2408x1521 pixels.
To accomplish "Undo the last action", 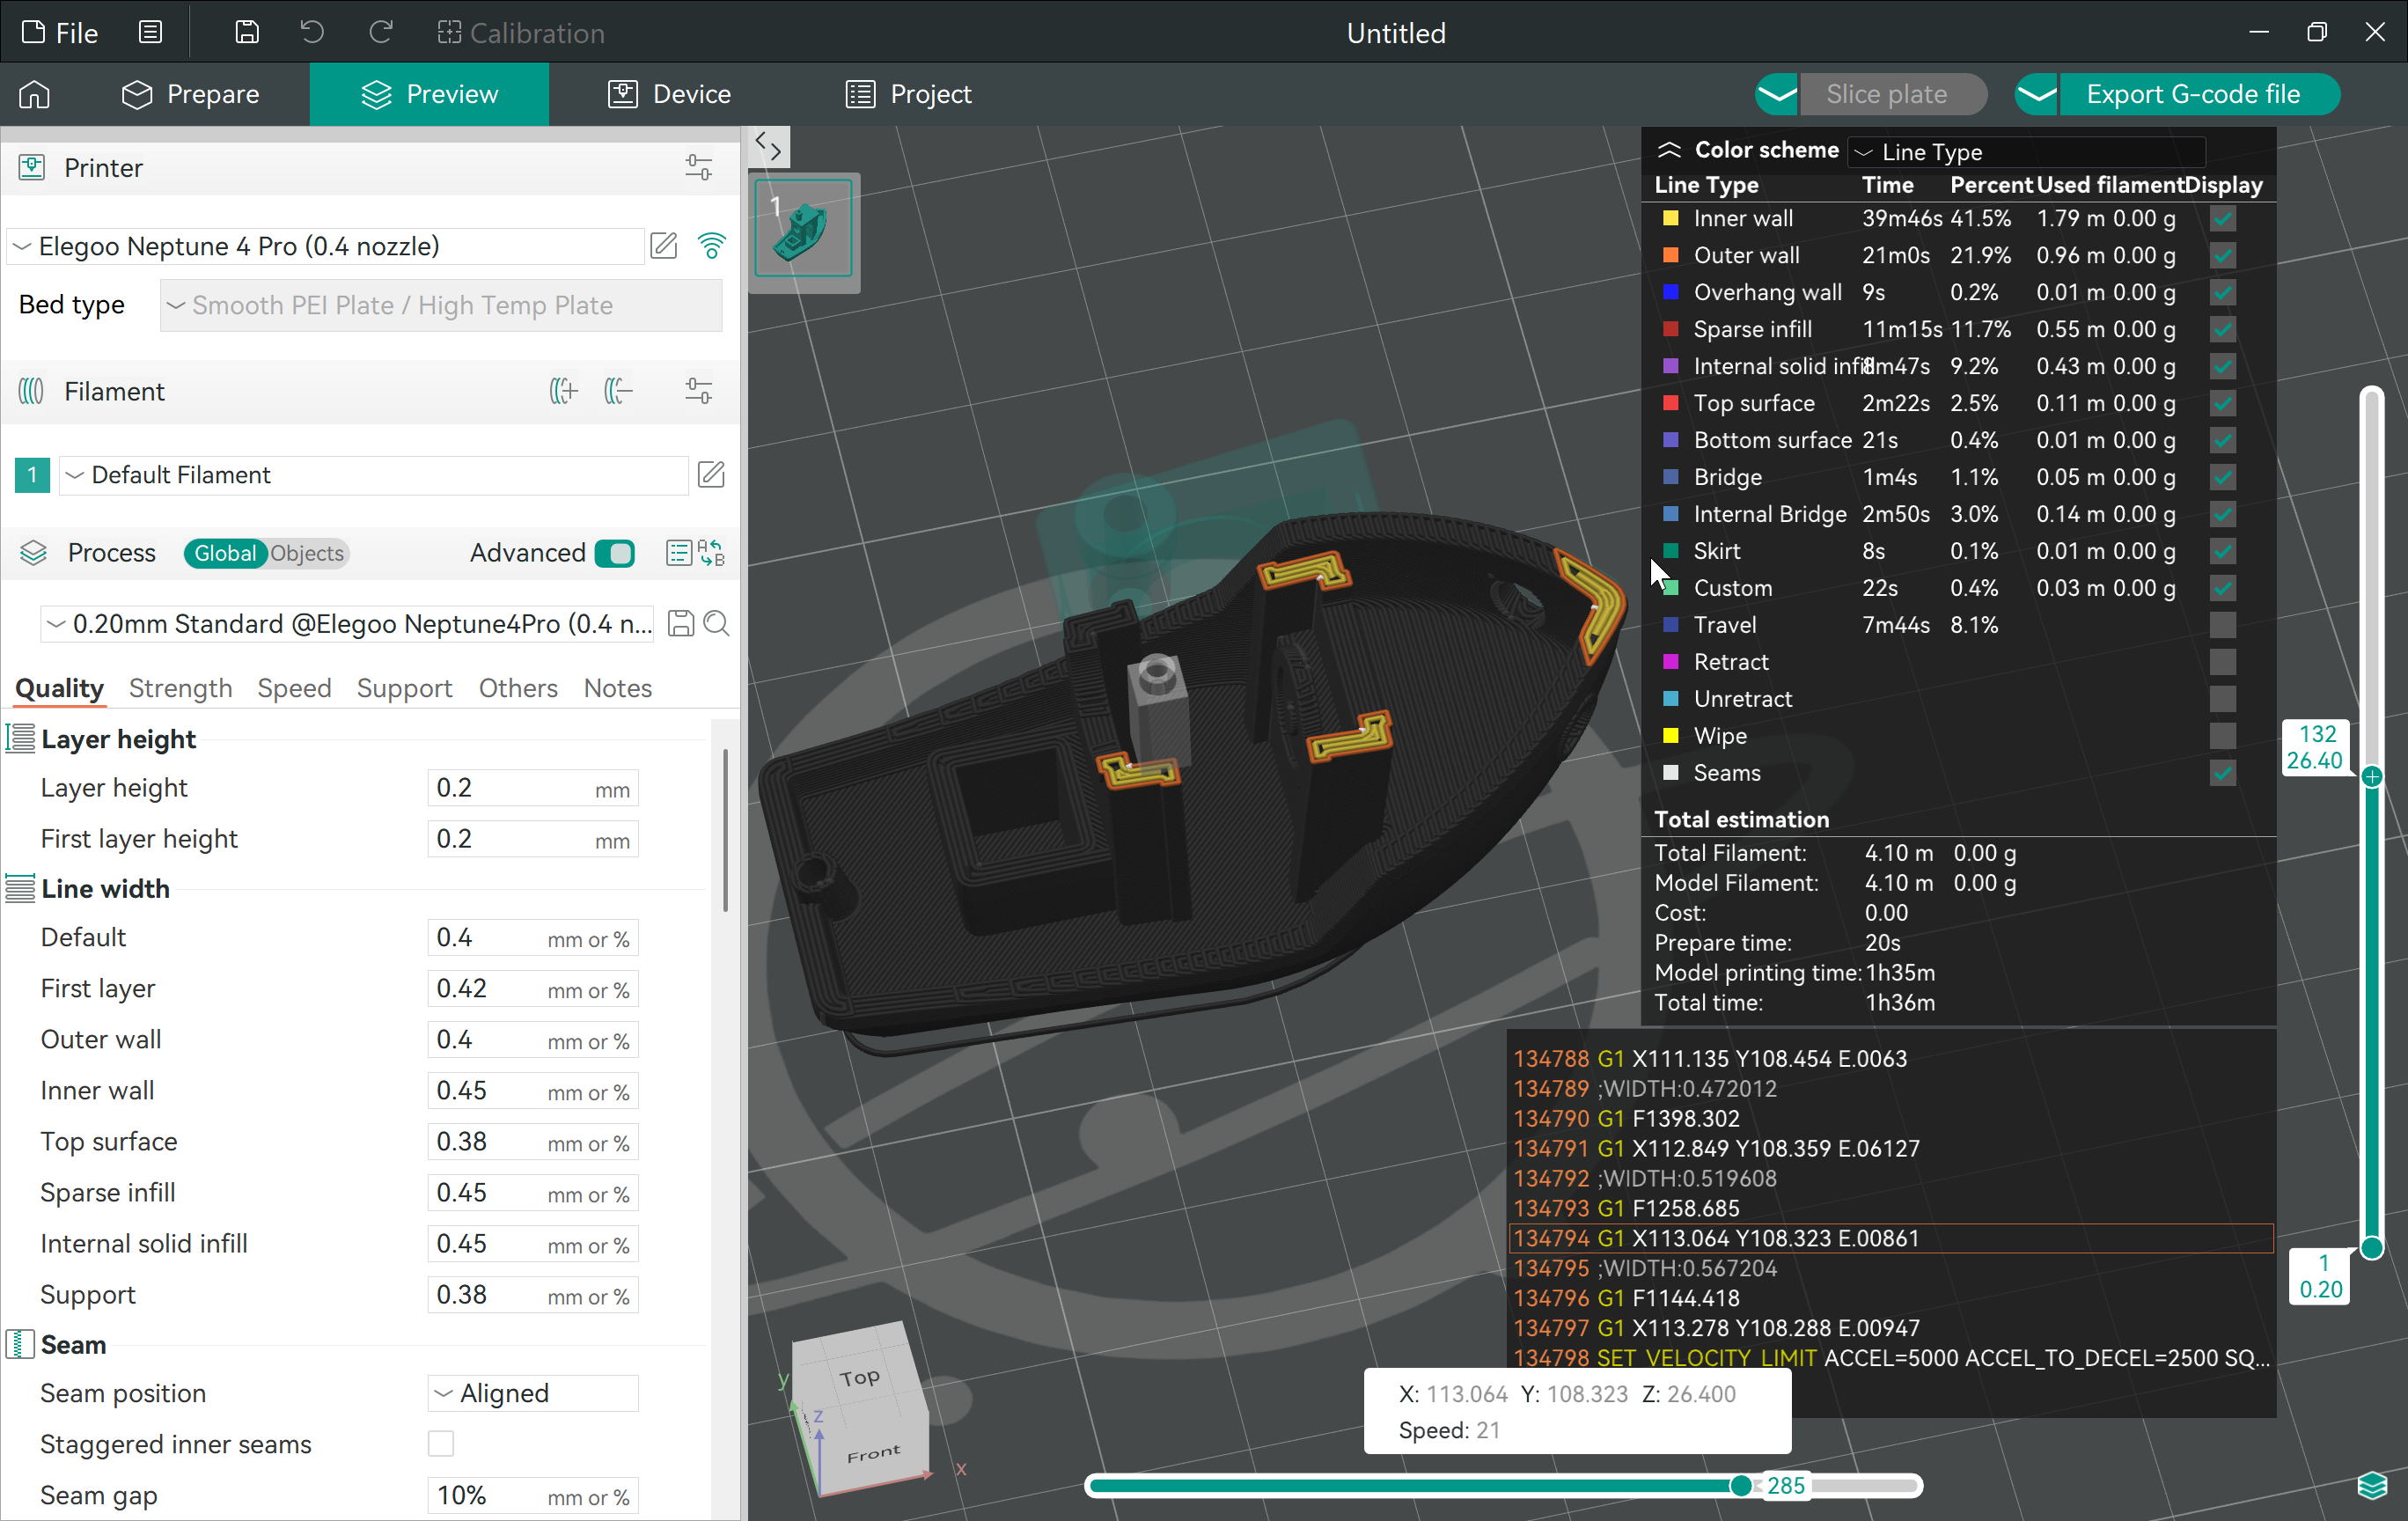I will point(312,33).
